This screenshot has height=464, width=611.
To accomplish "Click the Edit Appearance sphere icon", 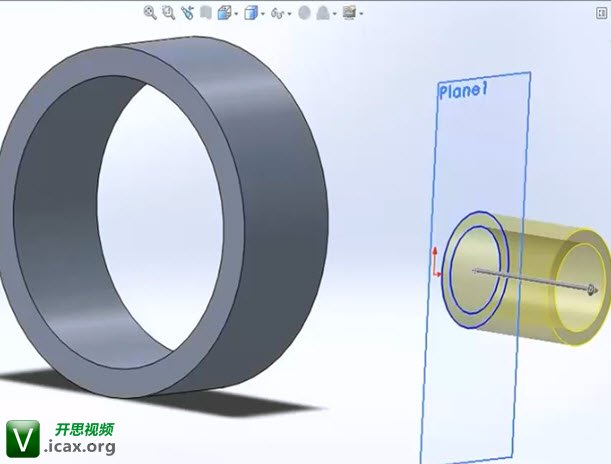I will (304, 13).
